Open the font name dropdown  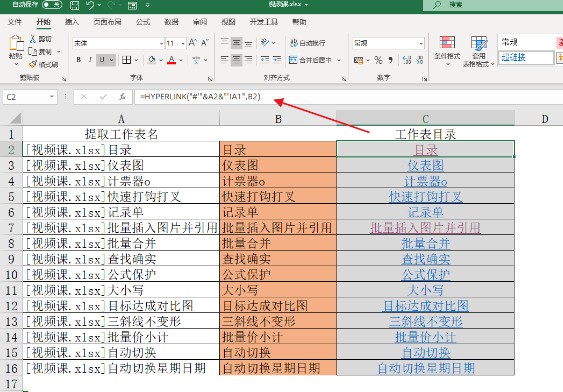[161, 43]
